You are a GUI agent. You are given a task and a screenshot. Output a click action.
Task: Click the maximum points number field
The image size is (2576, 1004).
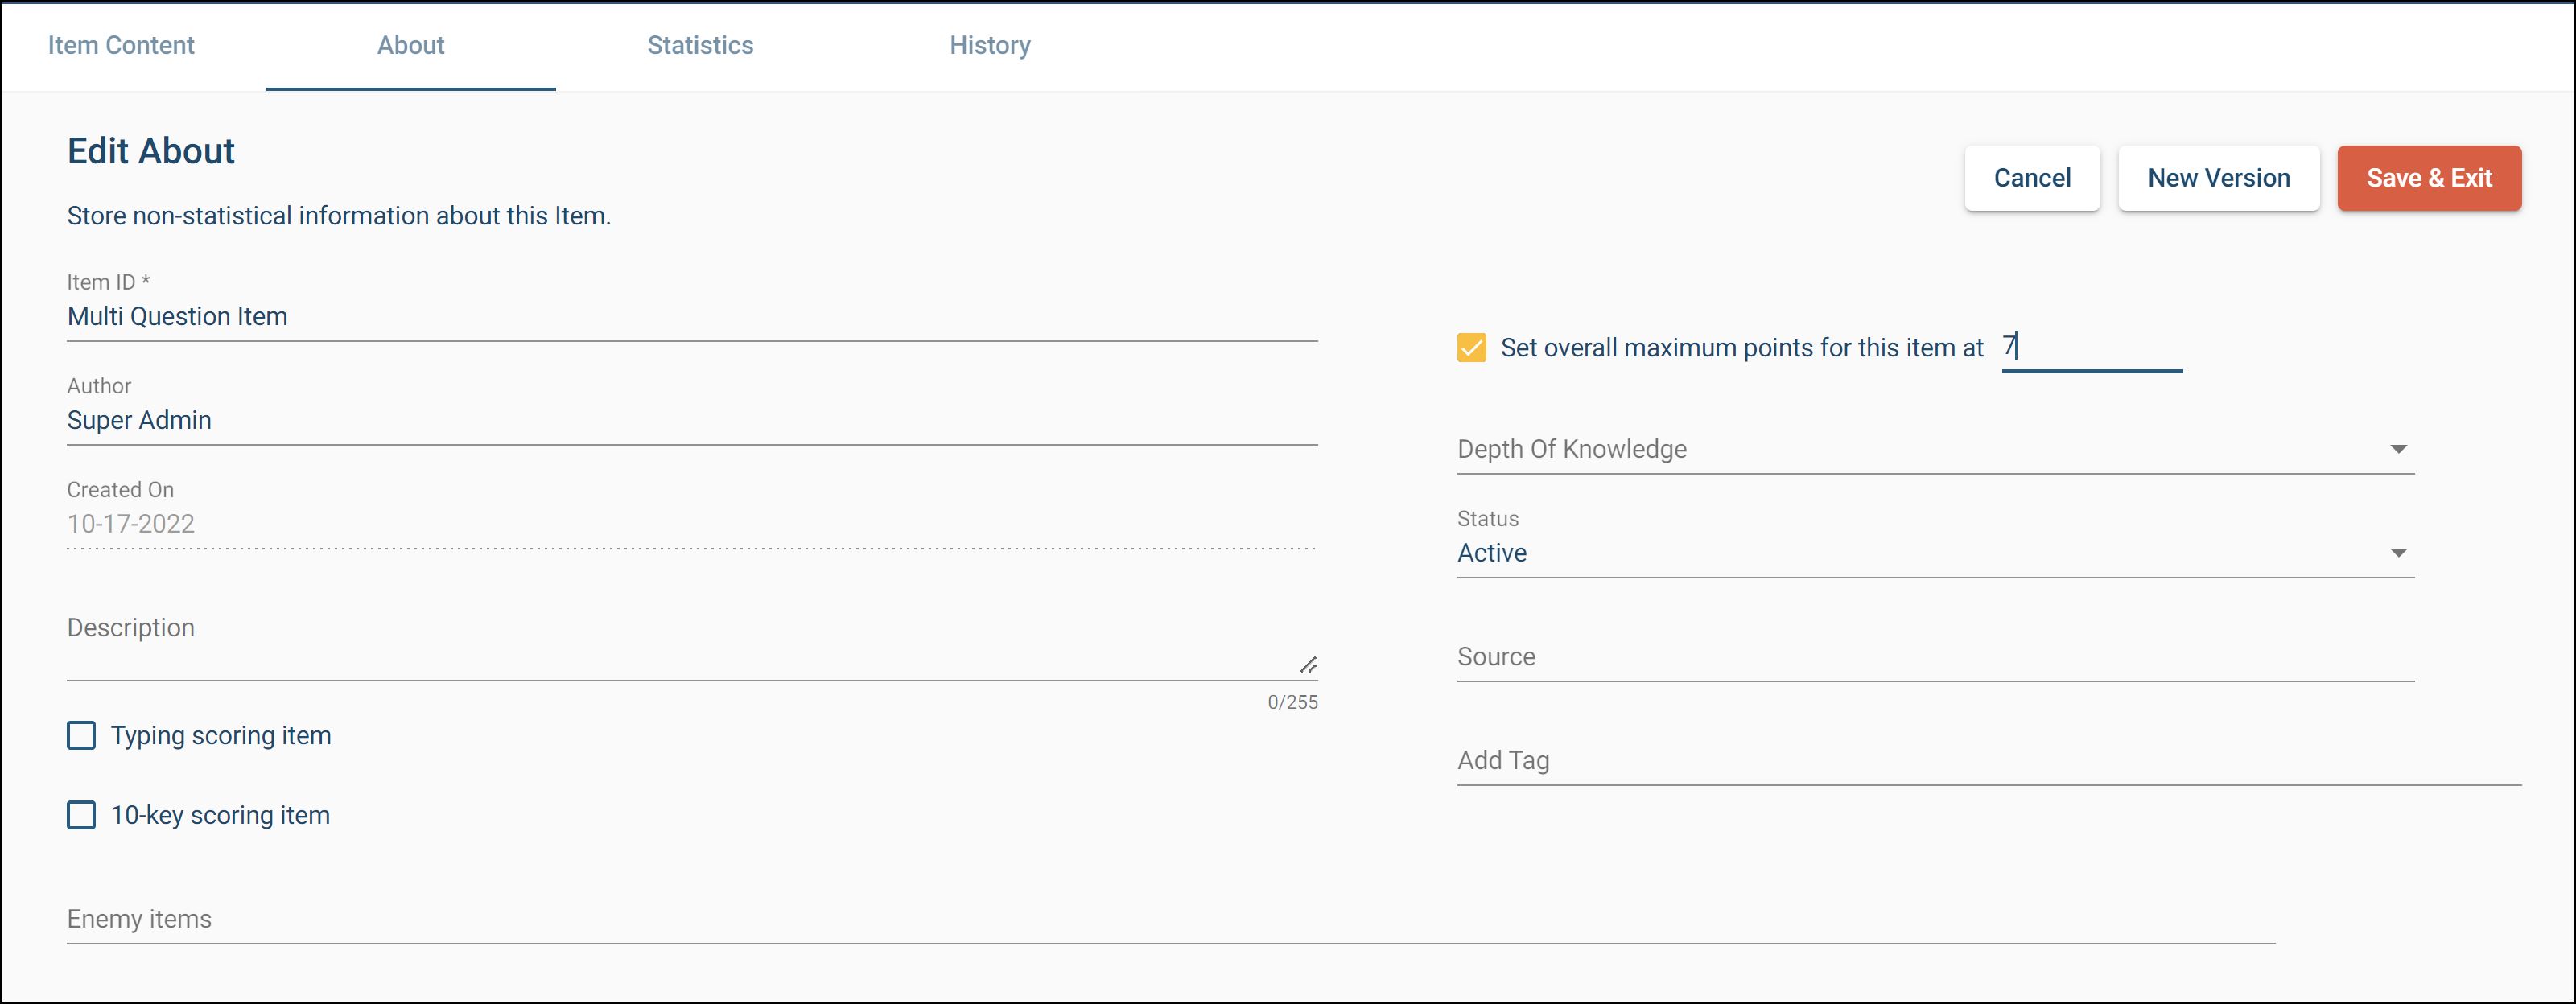click(2090, 347)
